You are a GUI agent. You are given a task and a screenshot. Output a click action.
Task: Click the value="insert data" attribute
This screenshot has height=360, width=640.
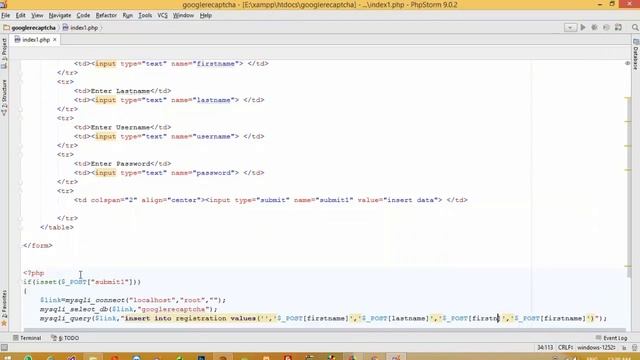[398, 200]
